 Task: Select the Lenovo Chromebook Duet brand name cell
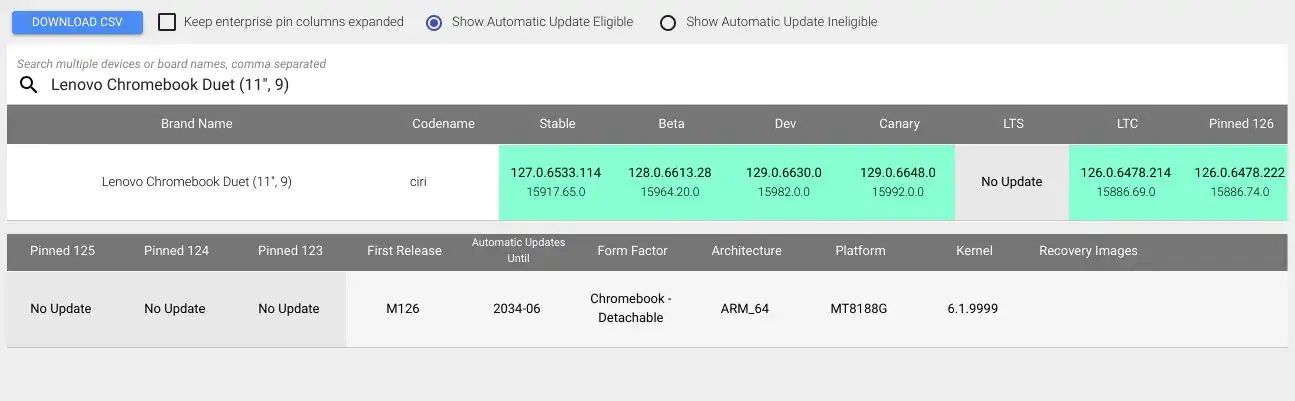point(197,182)
